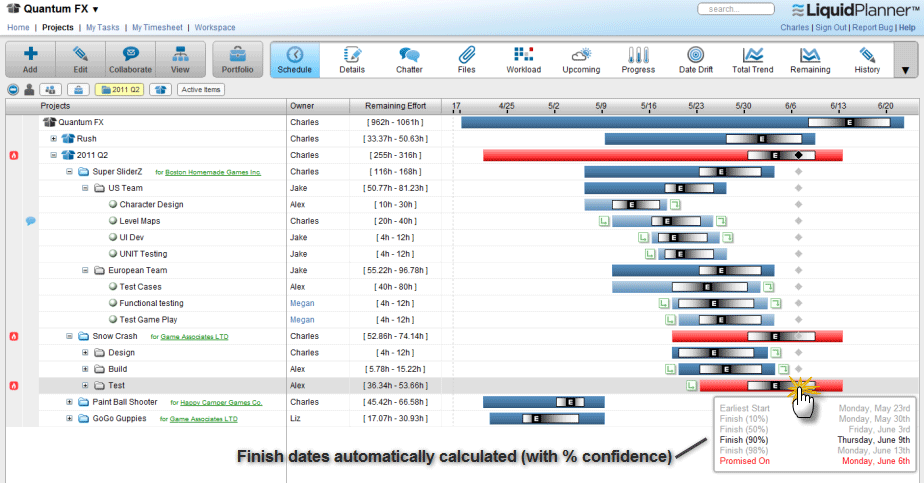The height and width of the screenshot is (483, 924).
Task: Switch to the Details tab
Action: point(352,59)
